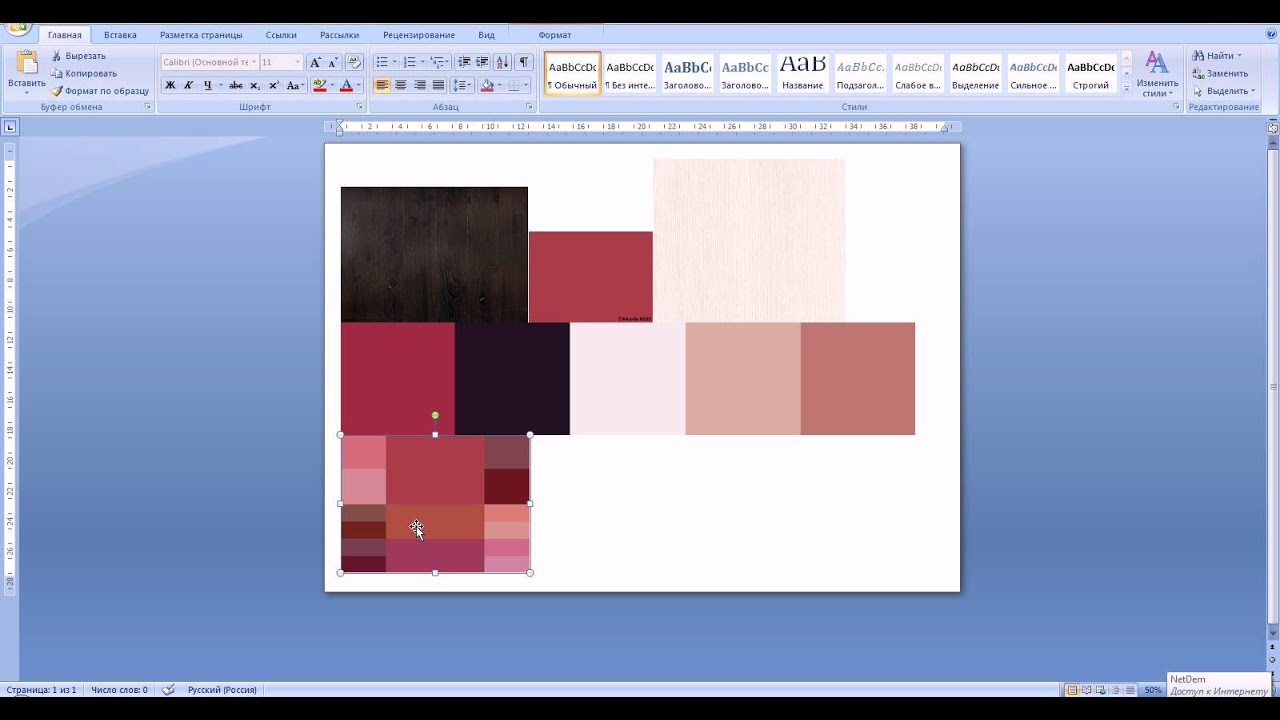The width and height of the screenshot is (1280, 720).
Task: Click the grow font icon
Action: click(315, 62)
